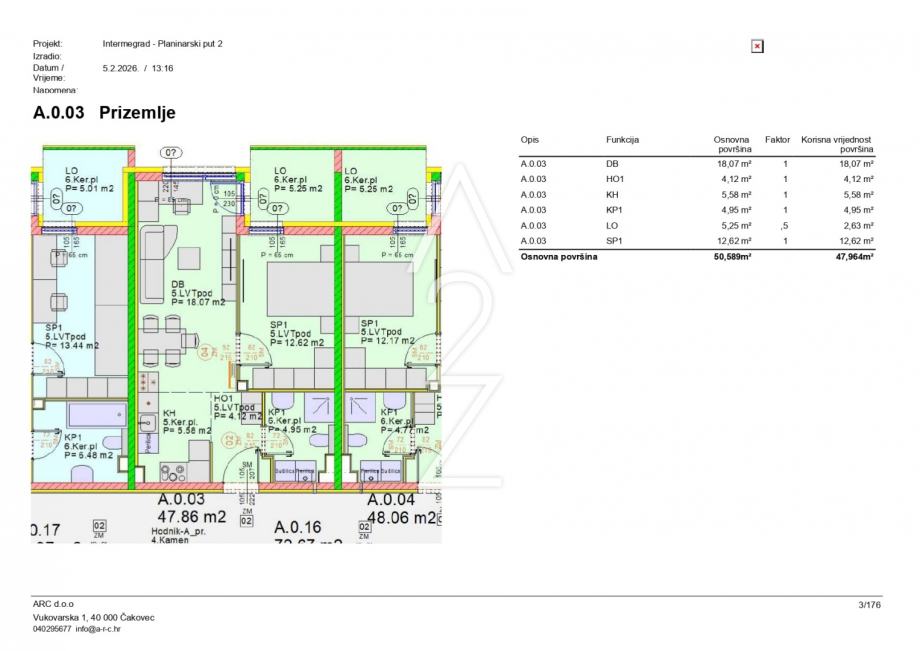
Task: Select the DB function row in the table
Action: 697,164
